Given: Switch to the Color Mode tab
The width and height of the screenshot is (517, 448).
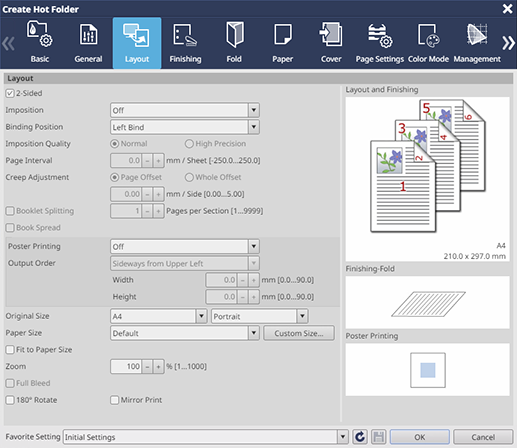Looking at the screenshot, I should 428,43.
